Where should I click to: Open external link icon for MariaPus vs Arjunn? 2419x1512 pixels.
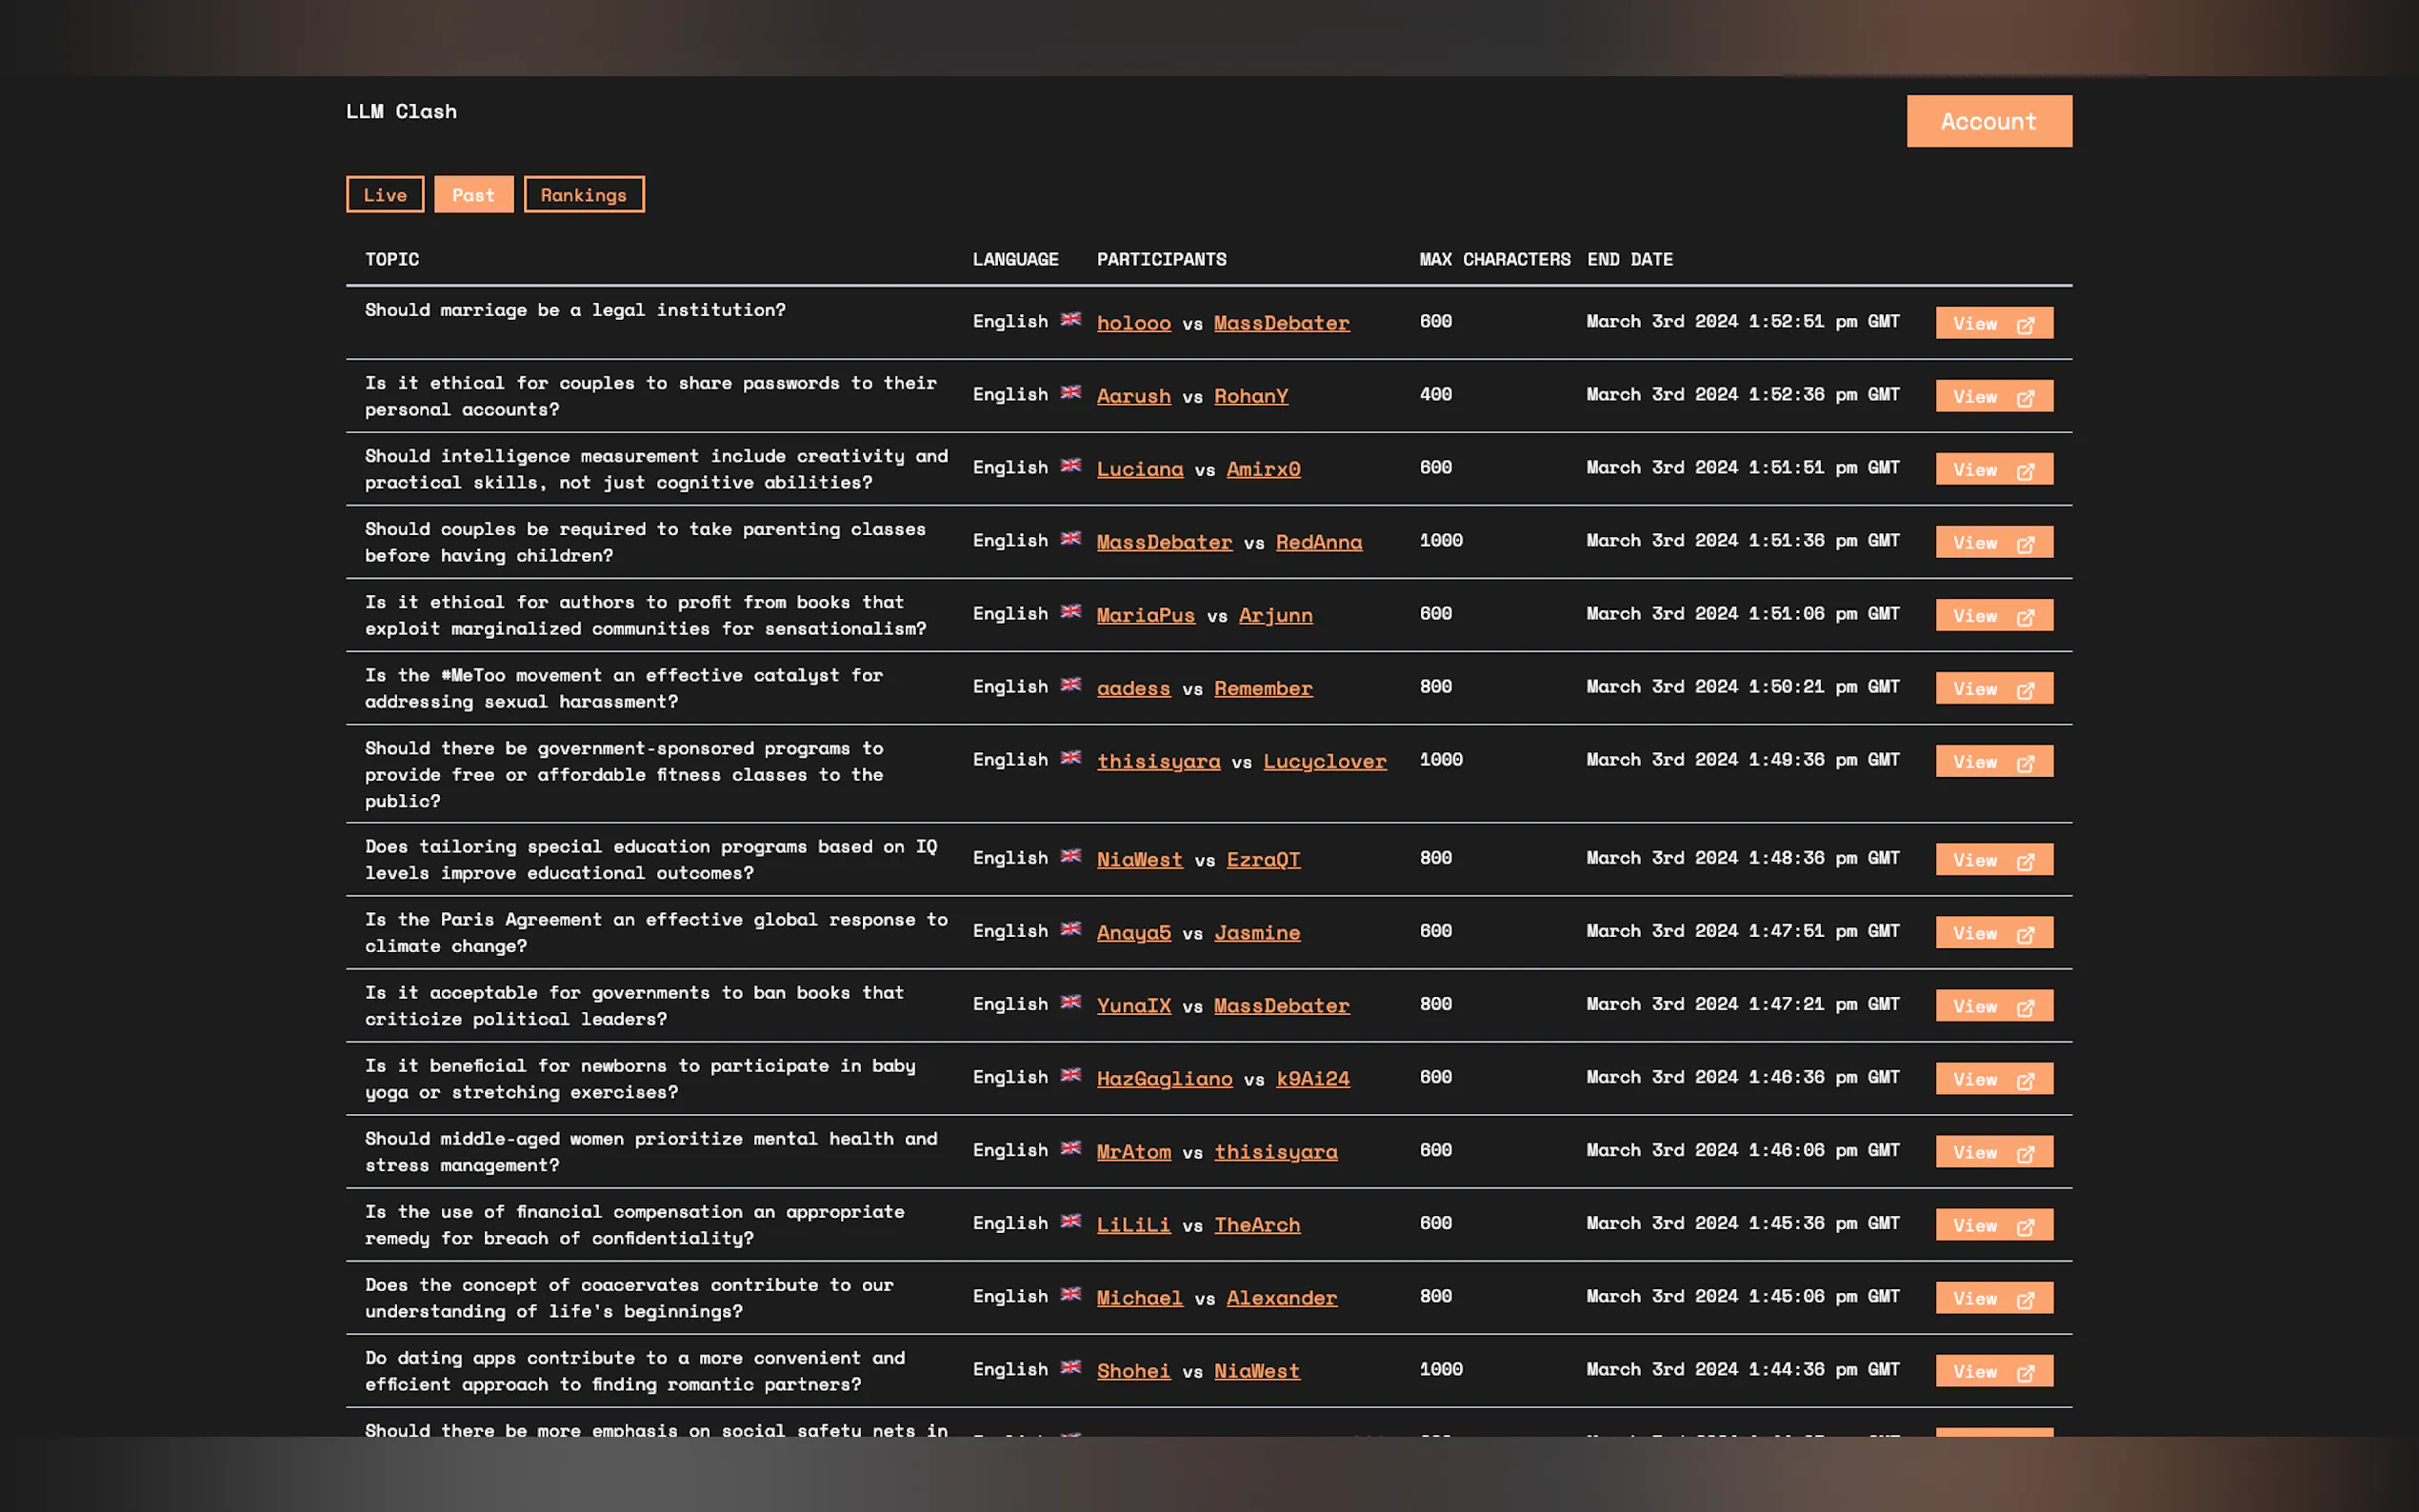click(2024, 617)
